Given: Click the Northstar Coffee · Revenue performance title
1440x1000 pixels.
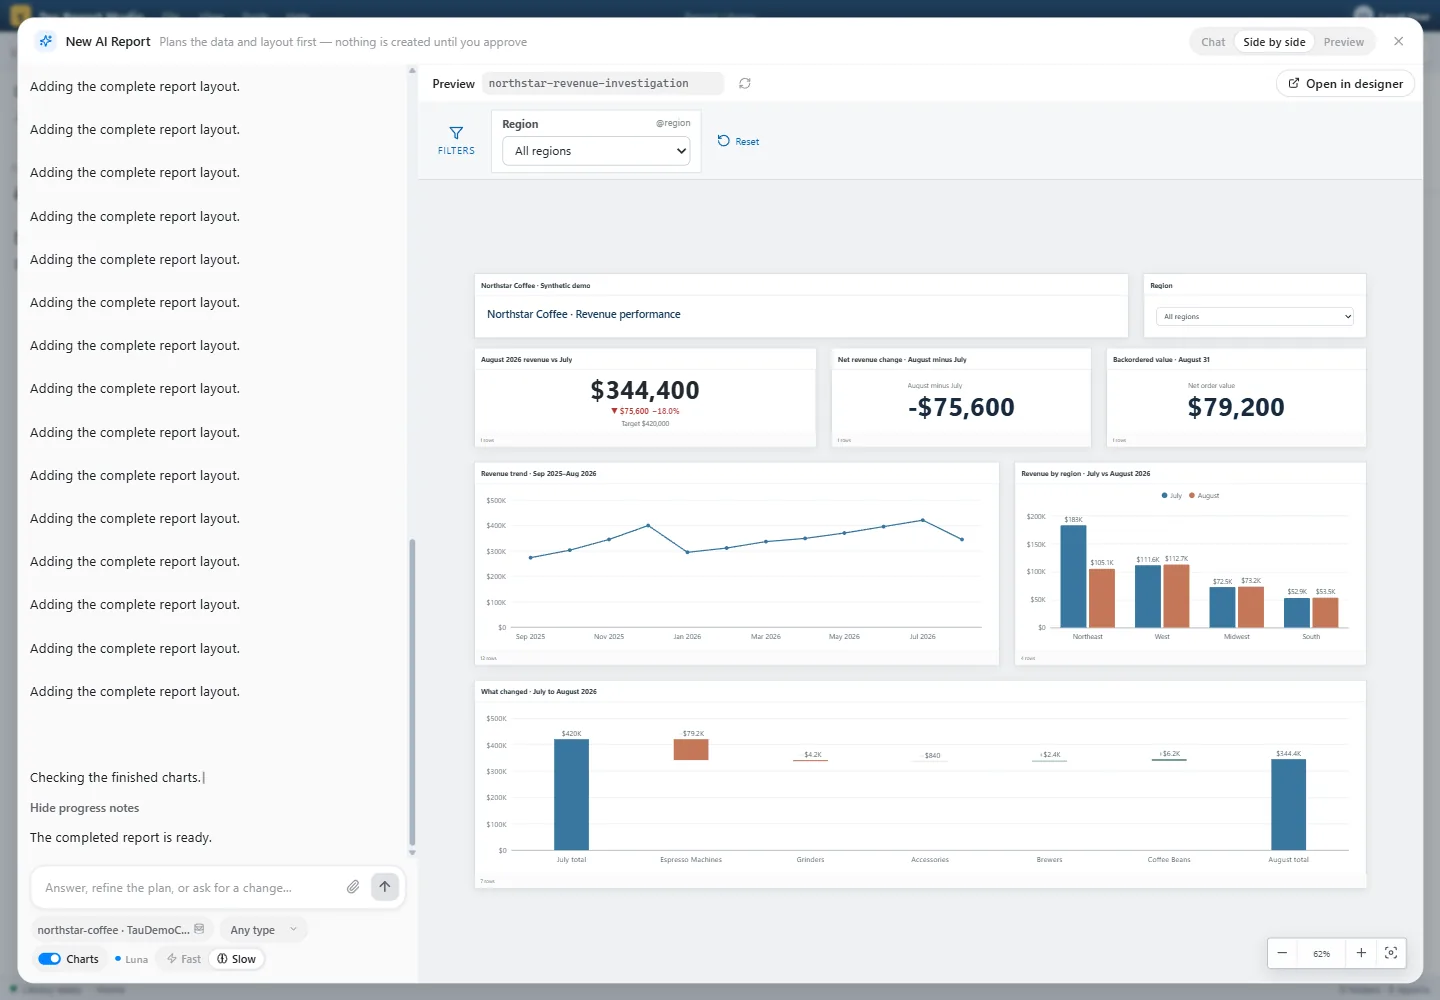Looking at the screenshot, I should click(x=584, y=314).
